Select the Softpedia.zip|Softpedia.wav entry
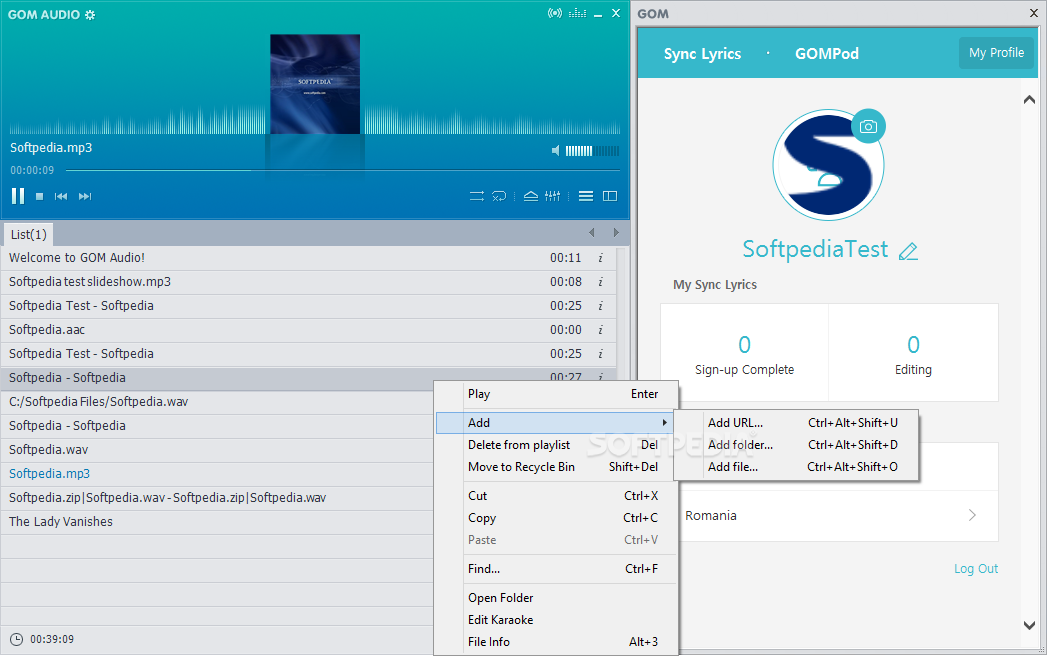 [218, 498]
